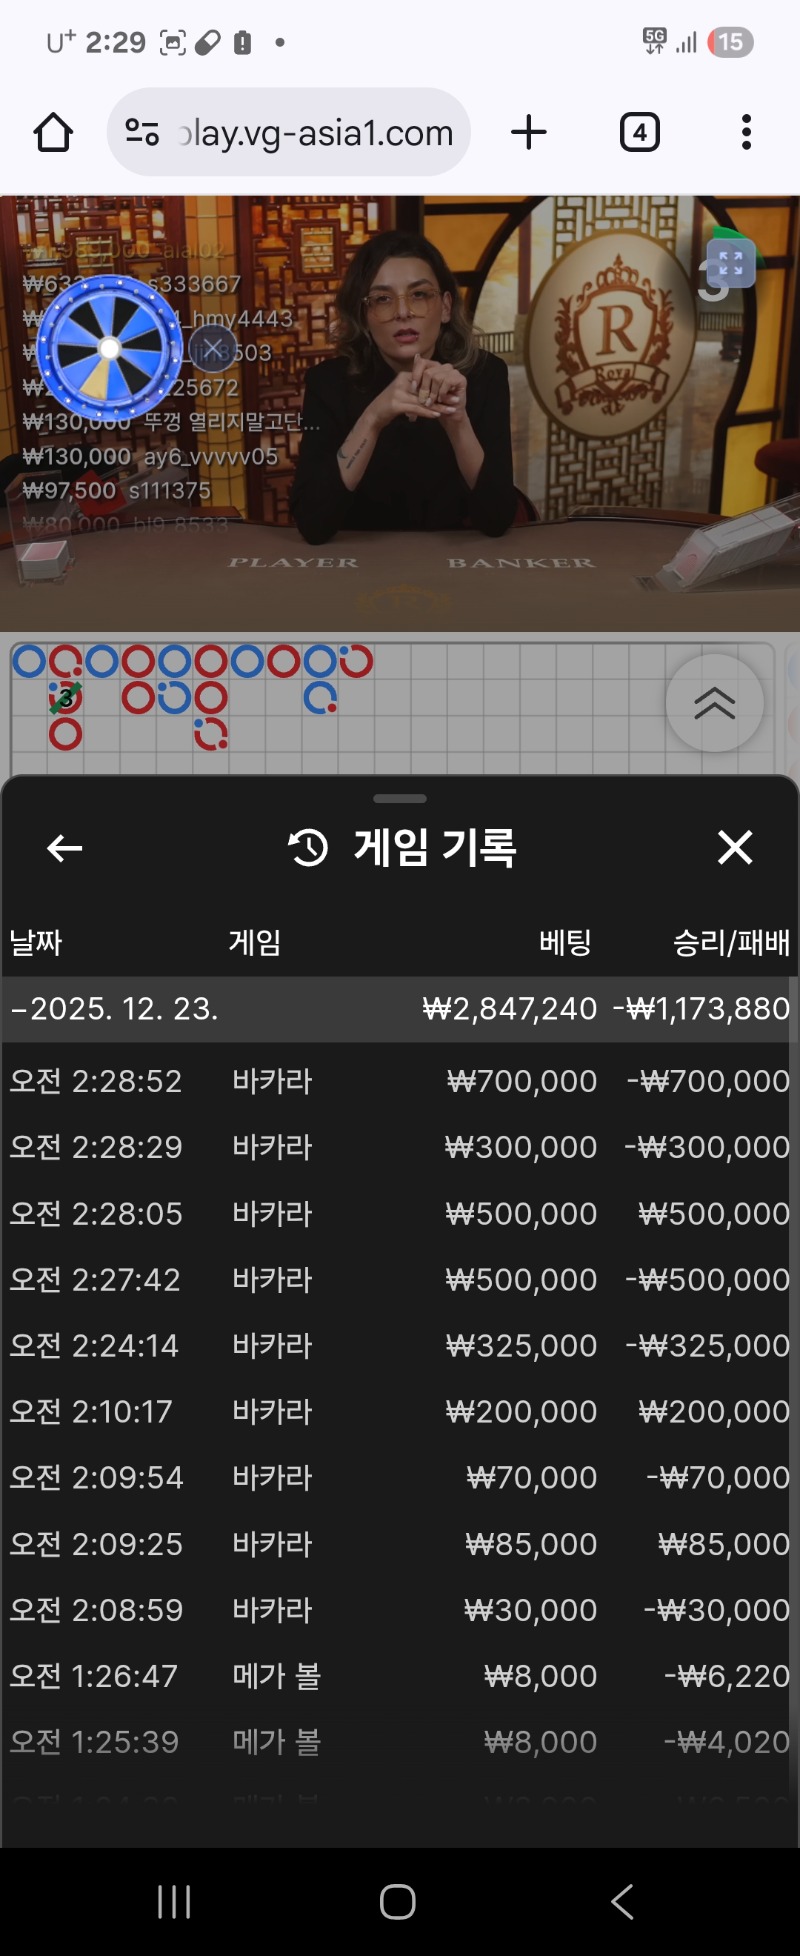Screen dimensions: 800x1956
Task: Open the browser three-dot menu
Action: pyautogui.click(x=746, y=132)
